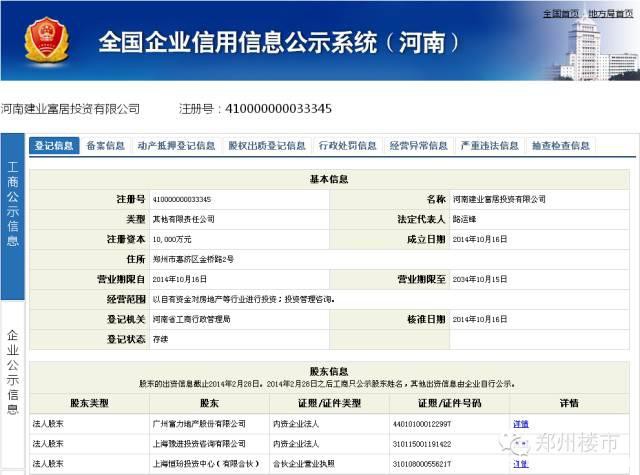Open the 地方局首页 link
The image size is (640, 475).
click(x=611, y=13)
